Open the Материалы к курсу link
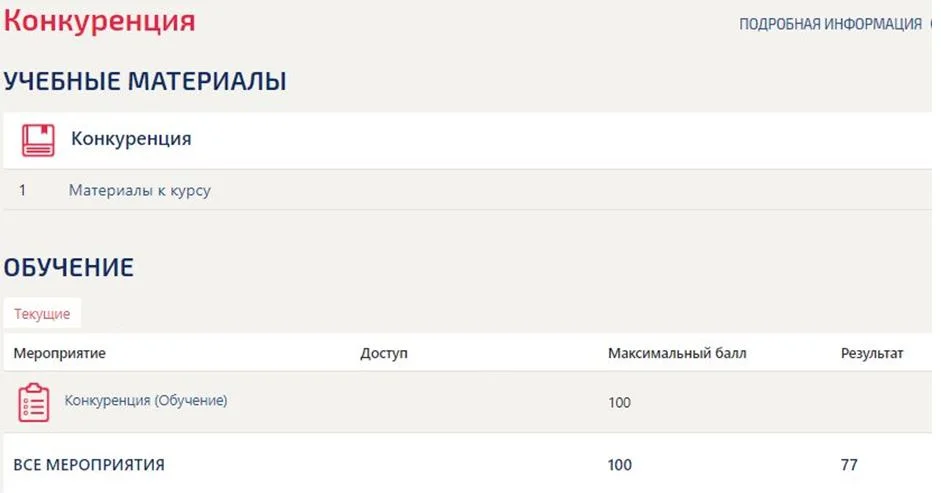Image resolution: width=941 pixels, height=493 pixels. [140, 190]
